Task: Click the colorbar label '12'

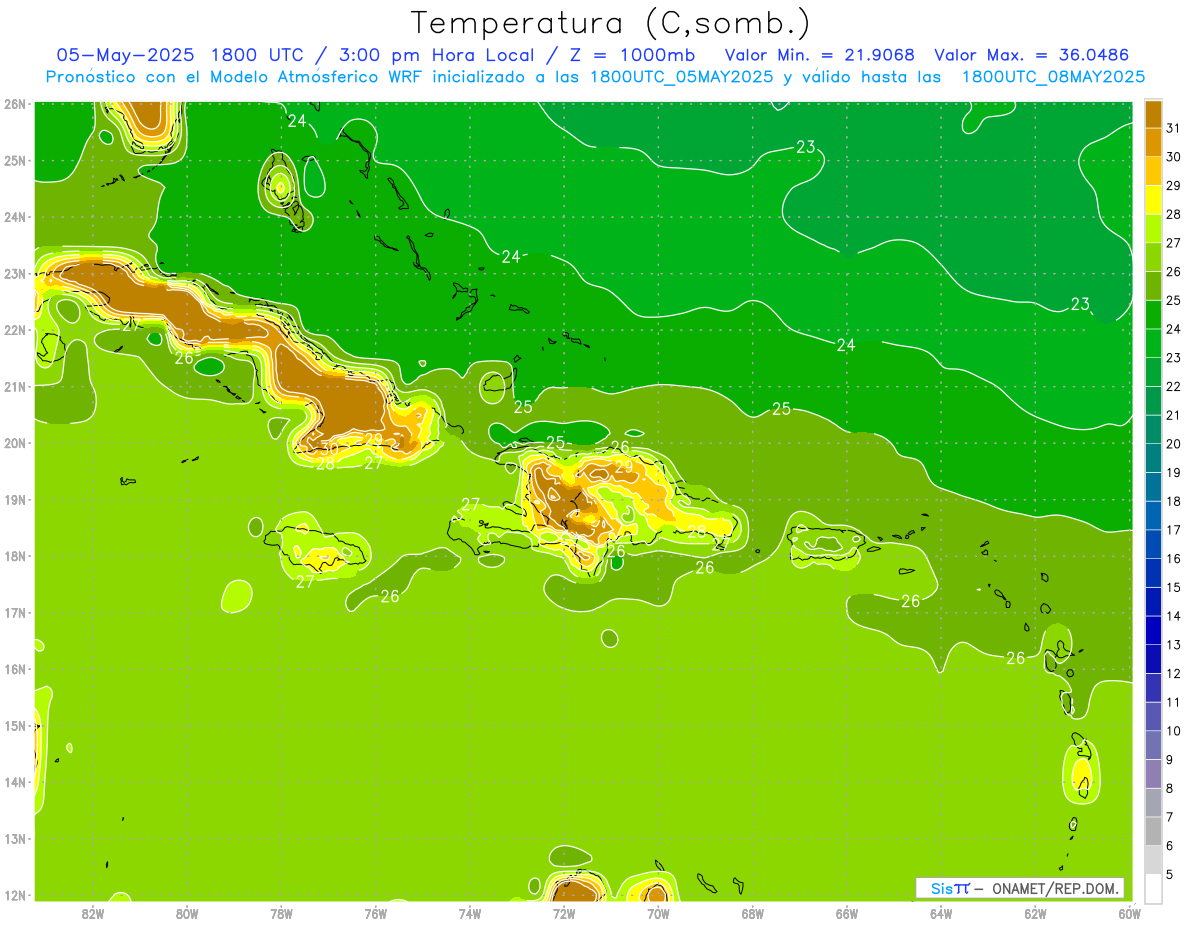Action: pyautogui.click(x=1173, y=673)
